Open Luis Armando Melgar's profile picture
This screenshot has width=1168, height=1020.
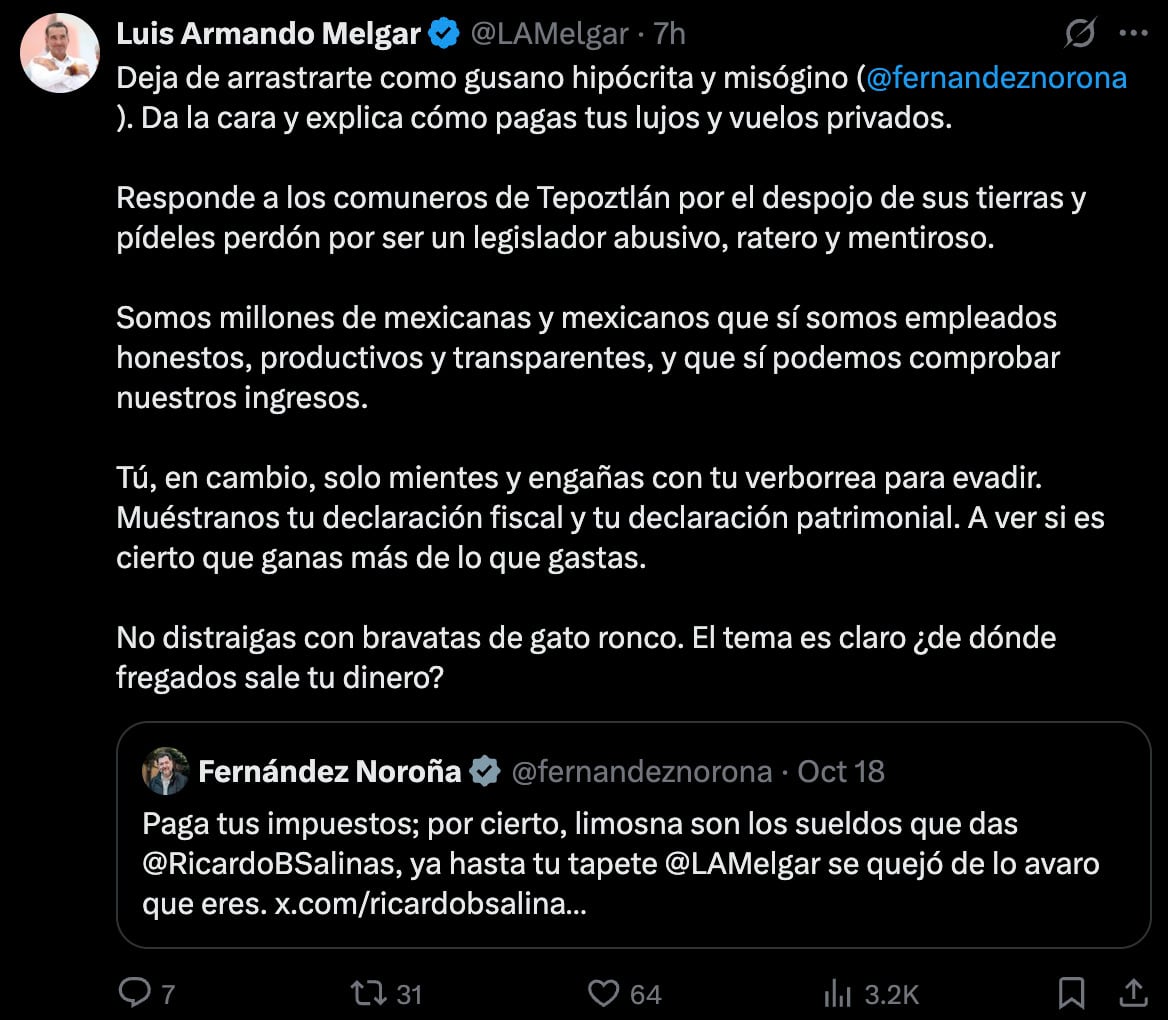click(60, 53)
